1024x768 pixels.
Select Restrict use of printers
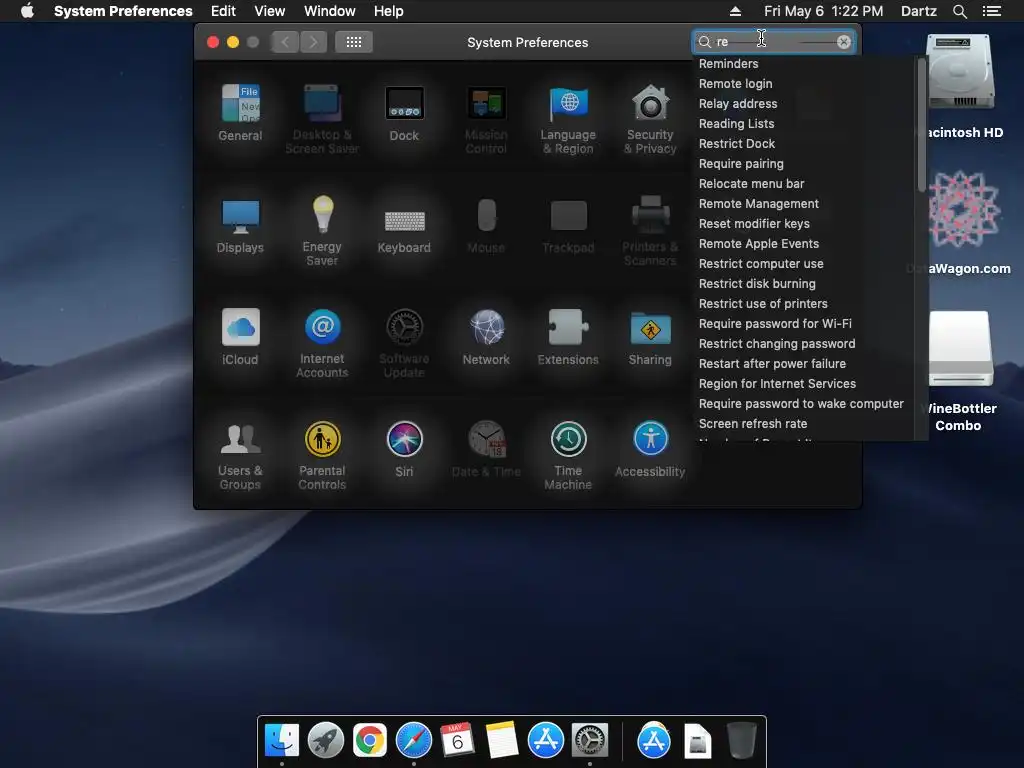tap(763, 304)
